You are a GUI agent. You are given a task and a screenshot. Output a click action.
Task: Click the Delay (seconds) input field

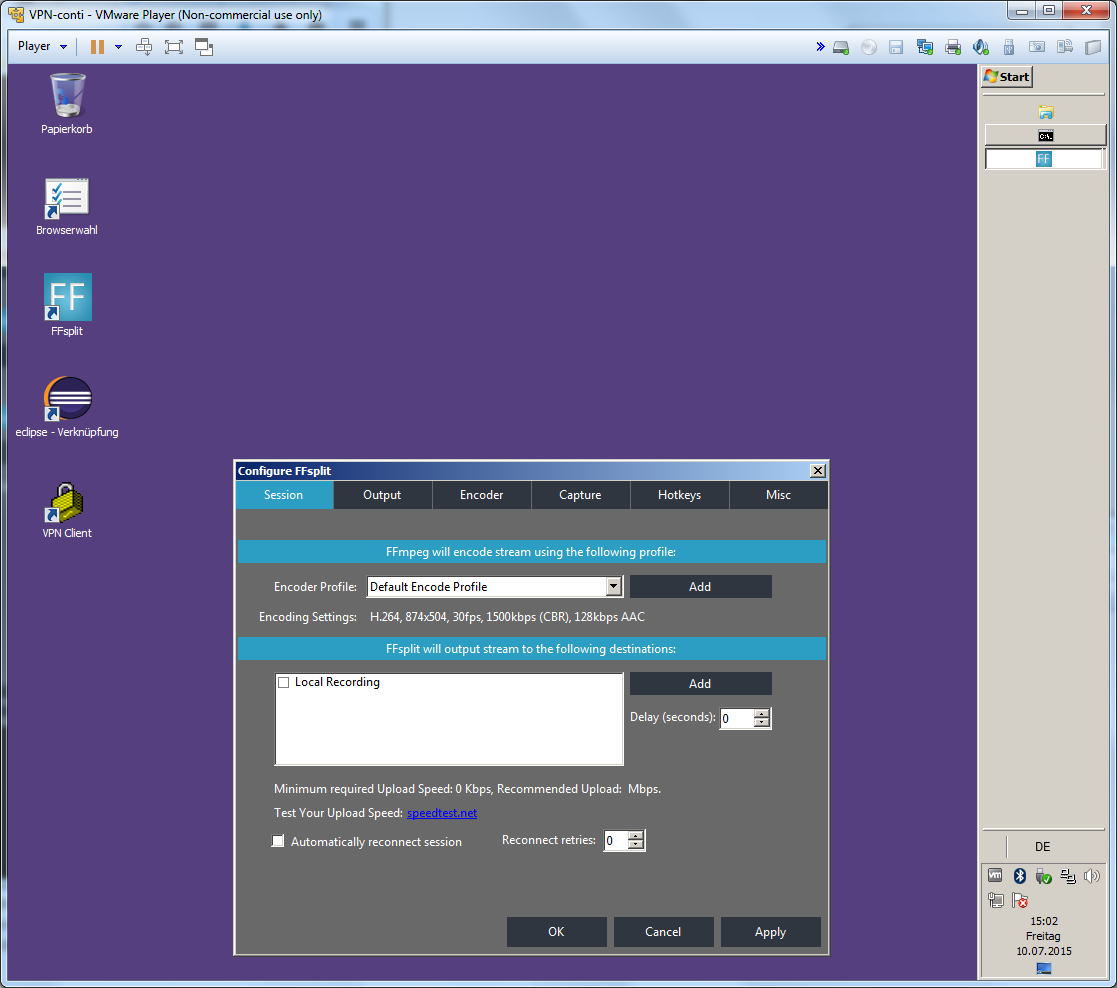tap(737, 718)
